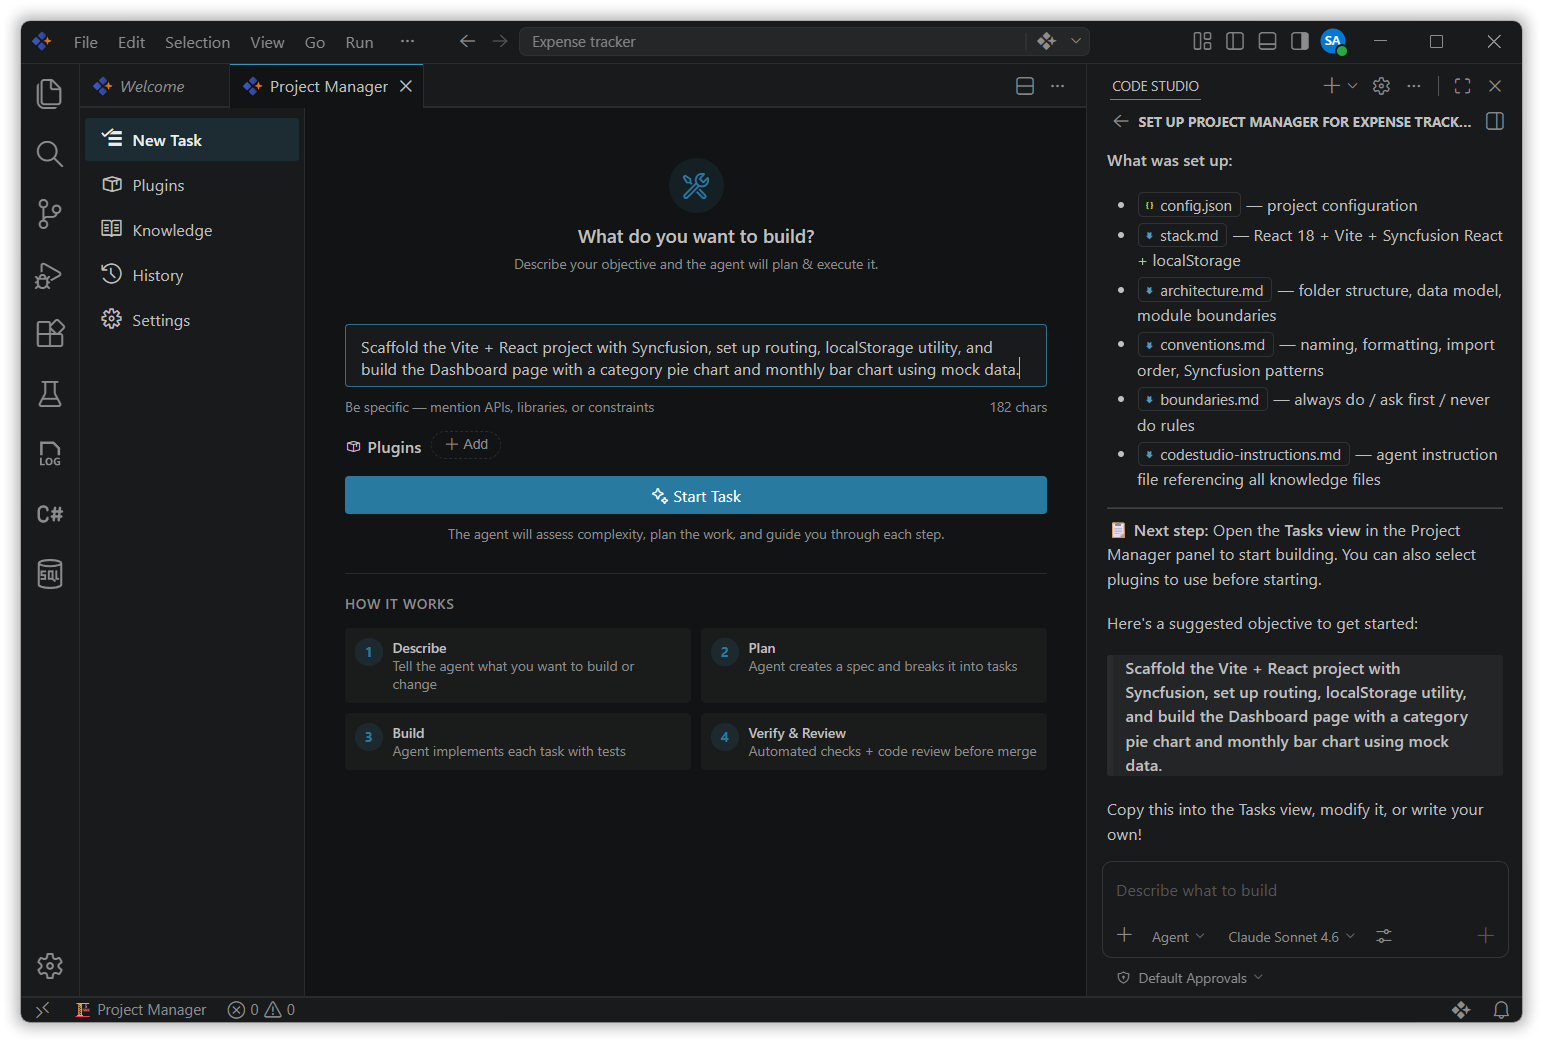Select New Task in Project Manager sidebar

point(192,140)
